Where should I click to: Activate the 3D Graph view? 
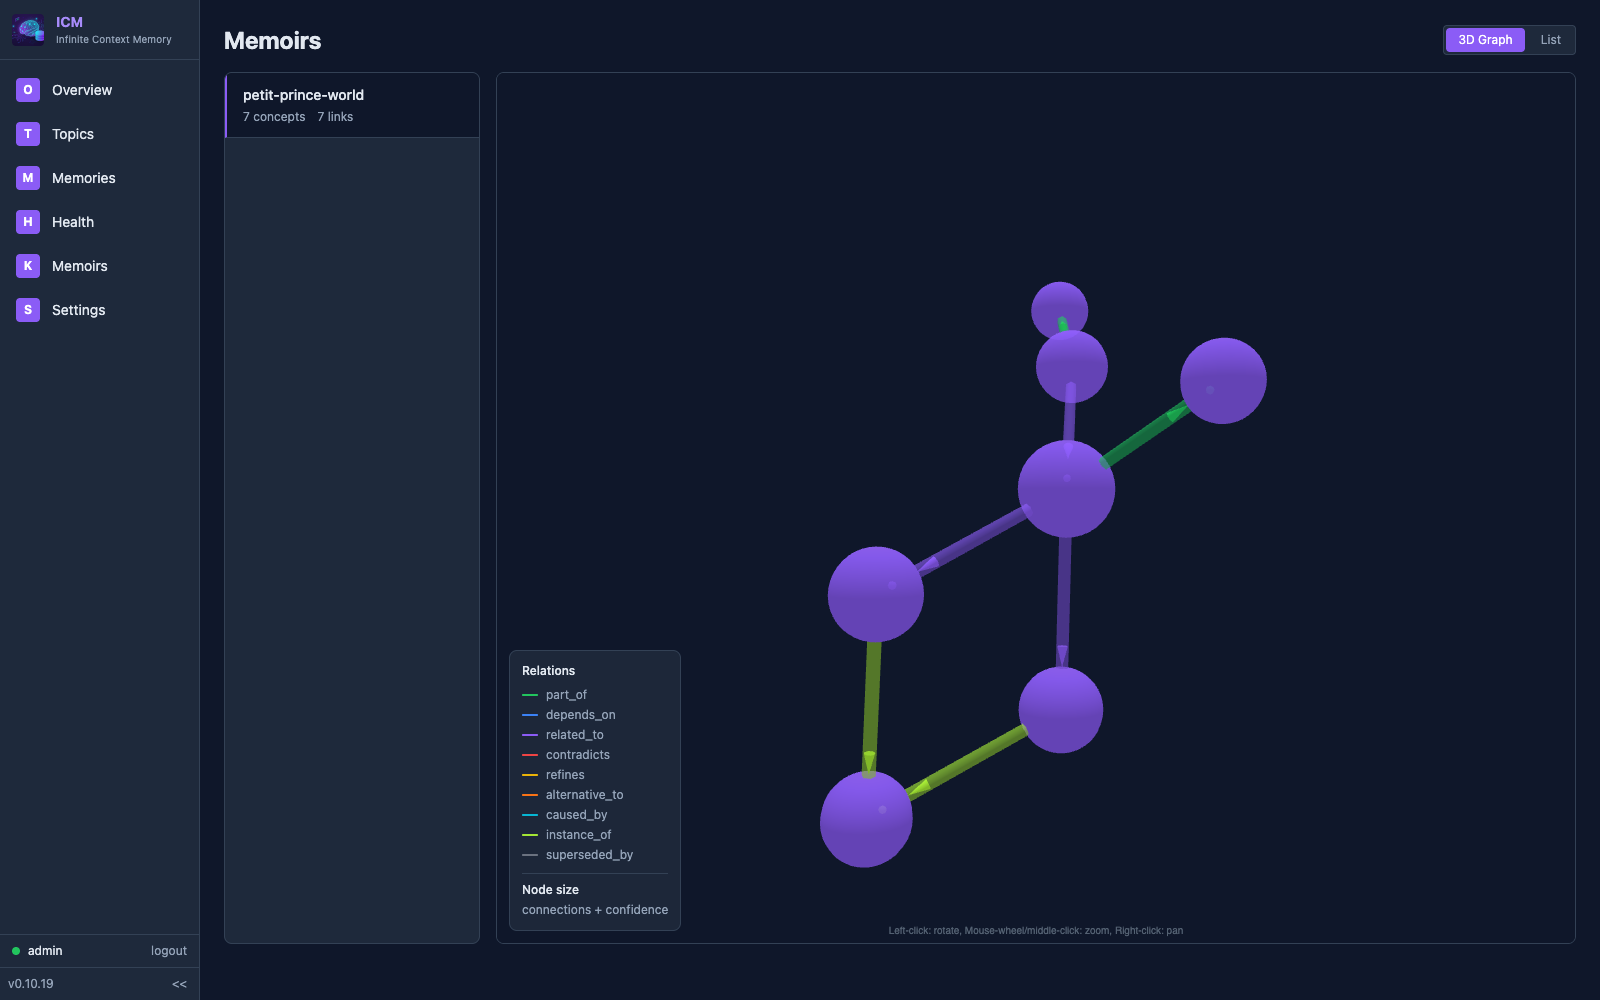[x=1484, y=40]
